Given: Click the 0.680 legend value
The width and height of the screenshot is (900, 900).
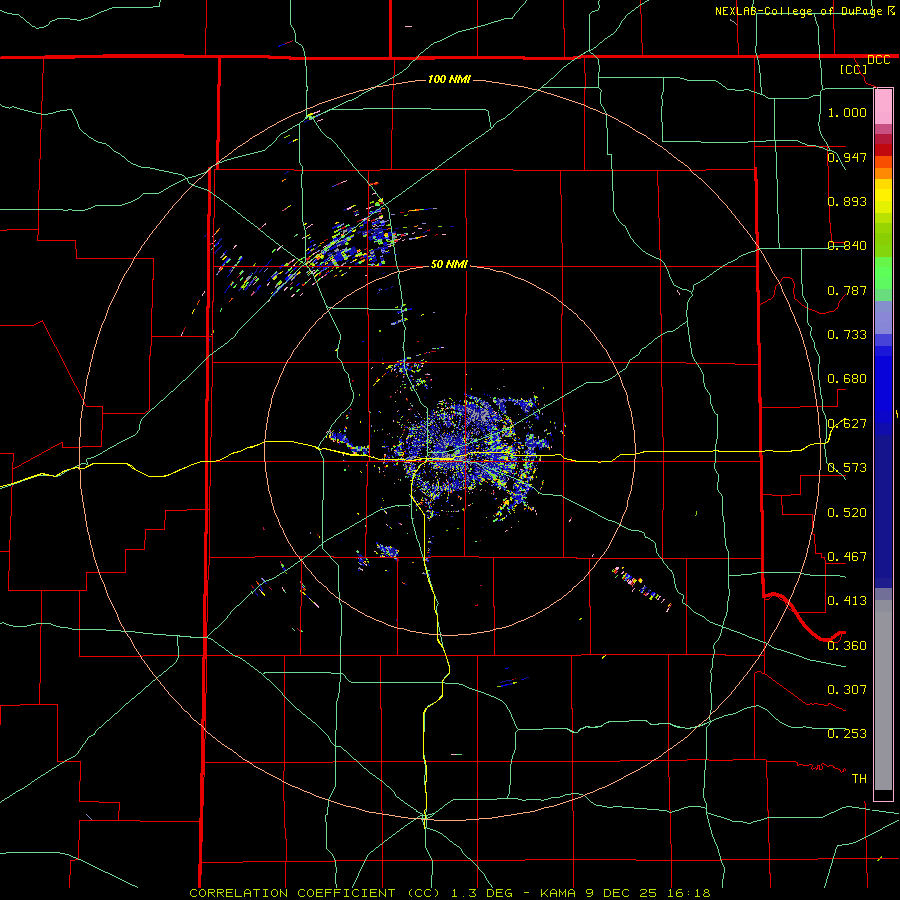Looking at the screenshot, I should 847,378.
